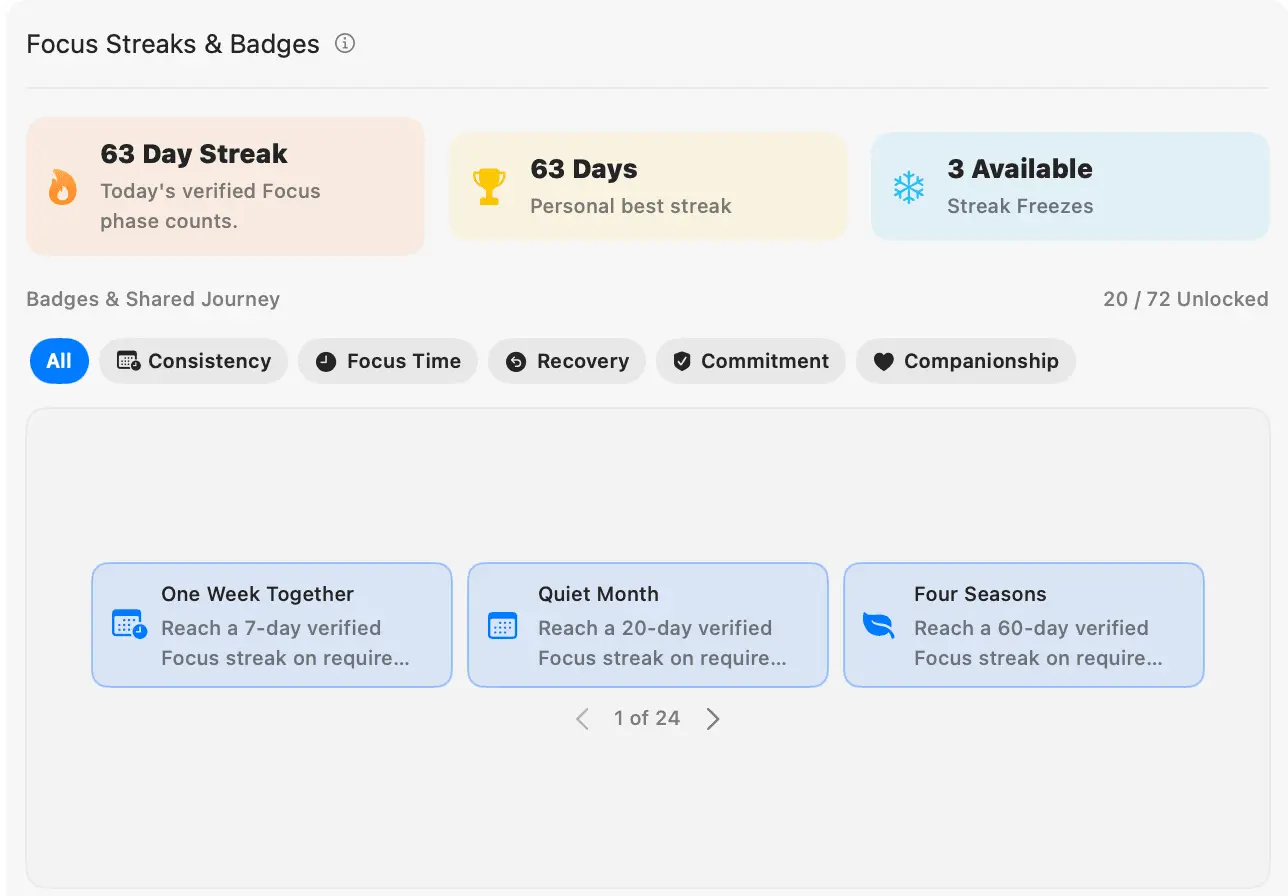
Task: Click the Personal best streak label
Action: click(x=631, y=206)
